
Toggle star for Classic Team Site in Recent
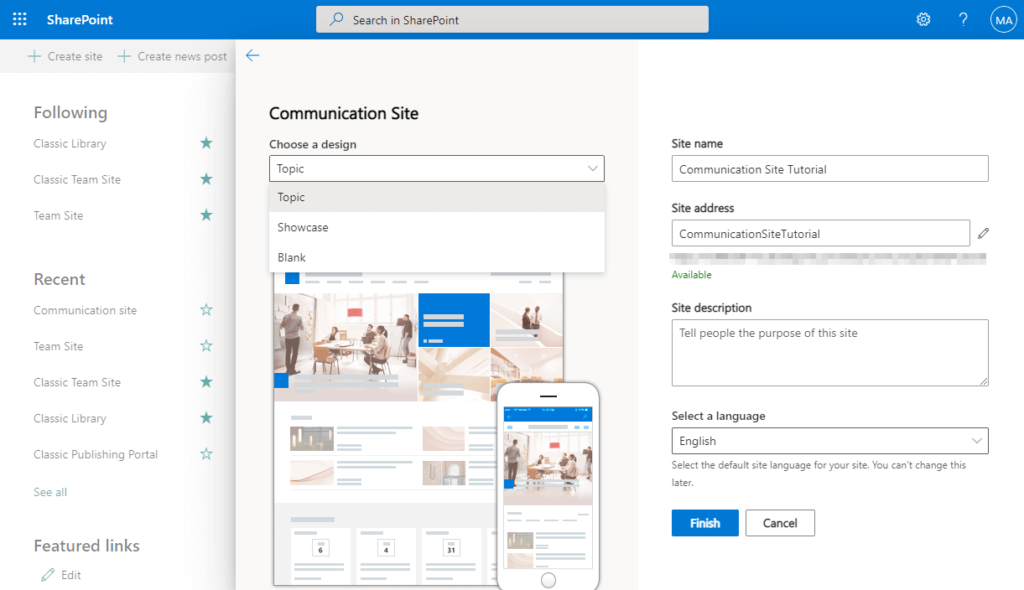point(206,382)
